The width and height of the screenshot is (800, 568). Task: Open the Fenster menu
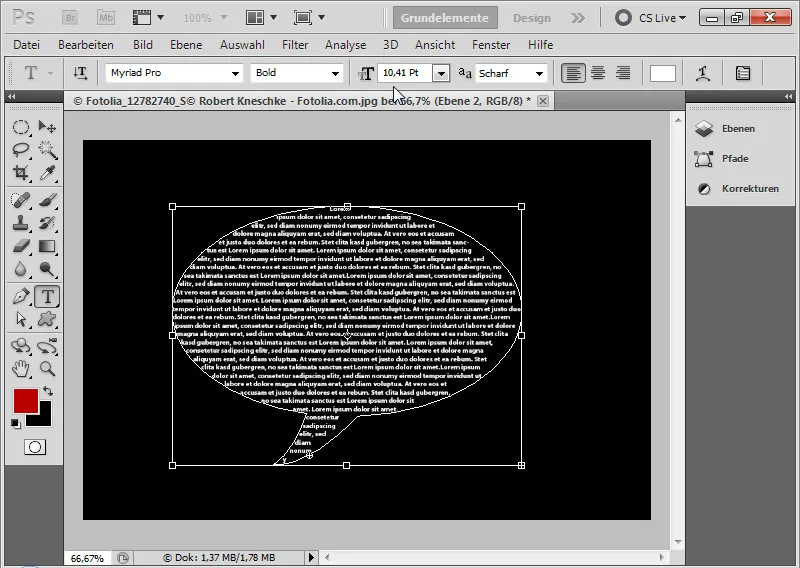click(x=491, y=45)
